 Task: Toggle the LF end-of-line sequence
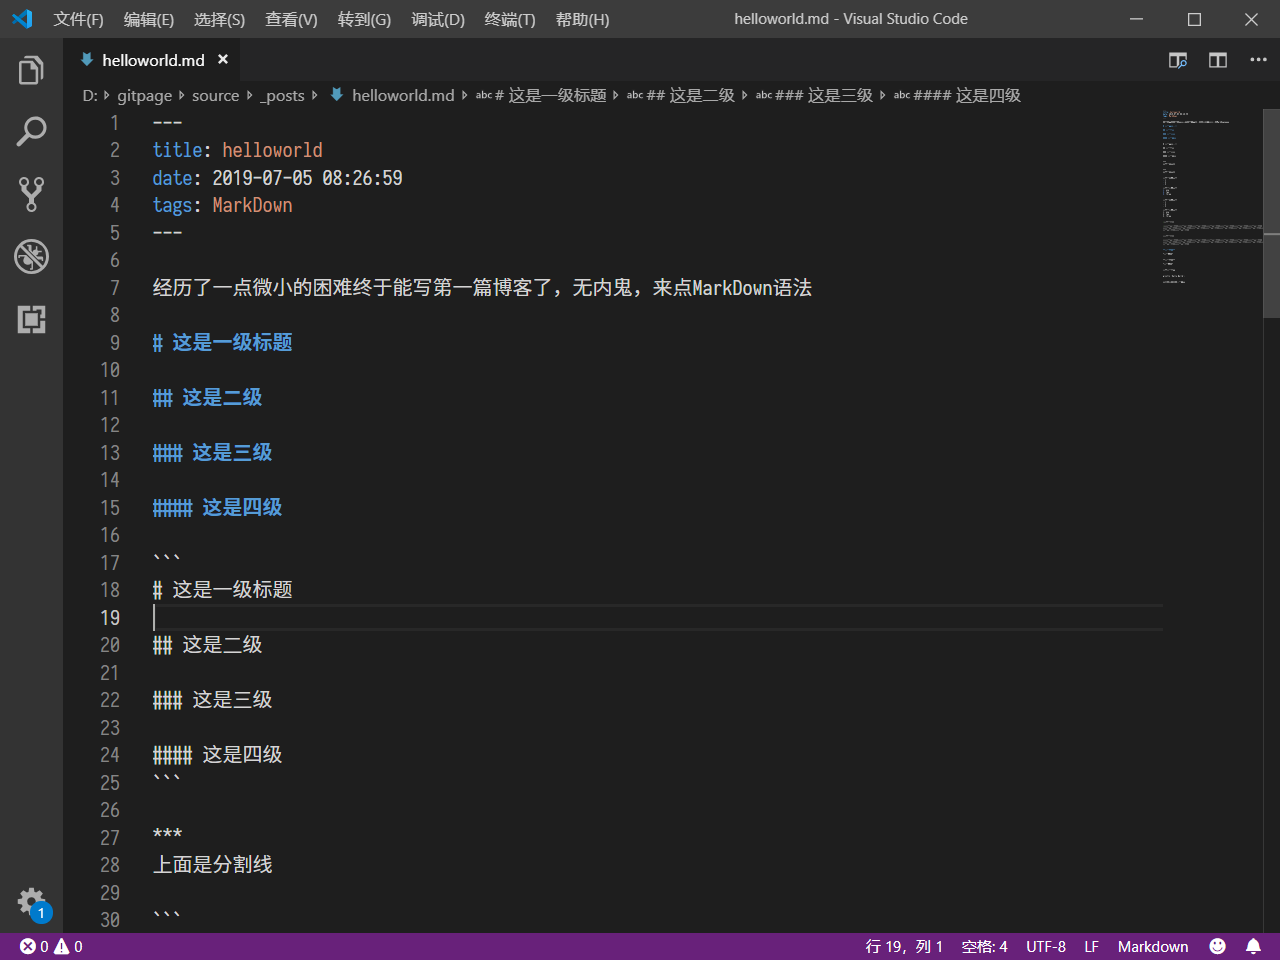[x=1091, y=946]
